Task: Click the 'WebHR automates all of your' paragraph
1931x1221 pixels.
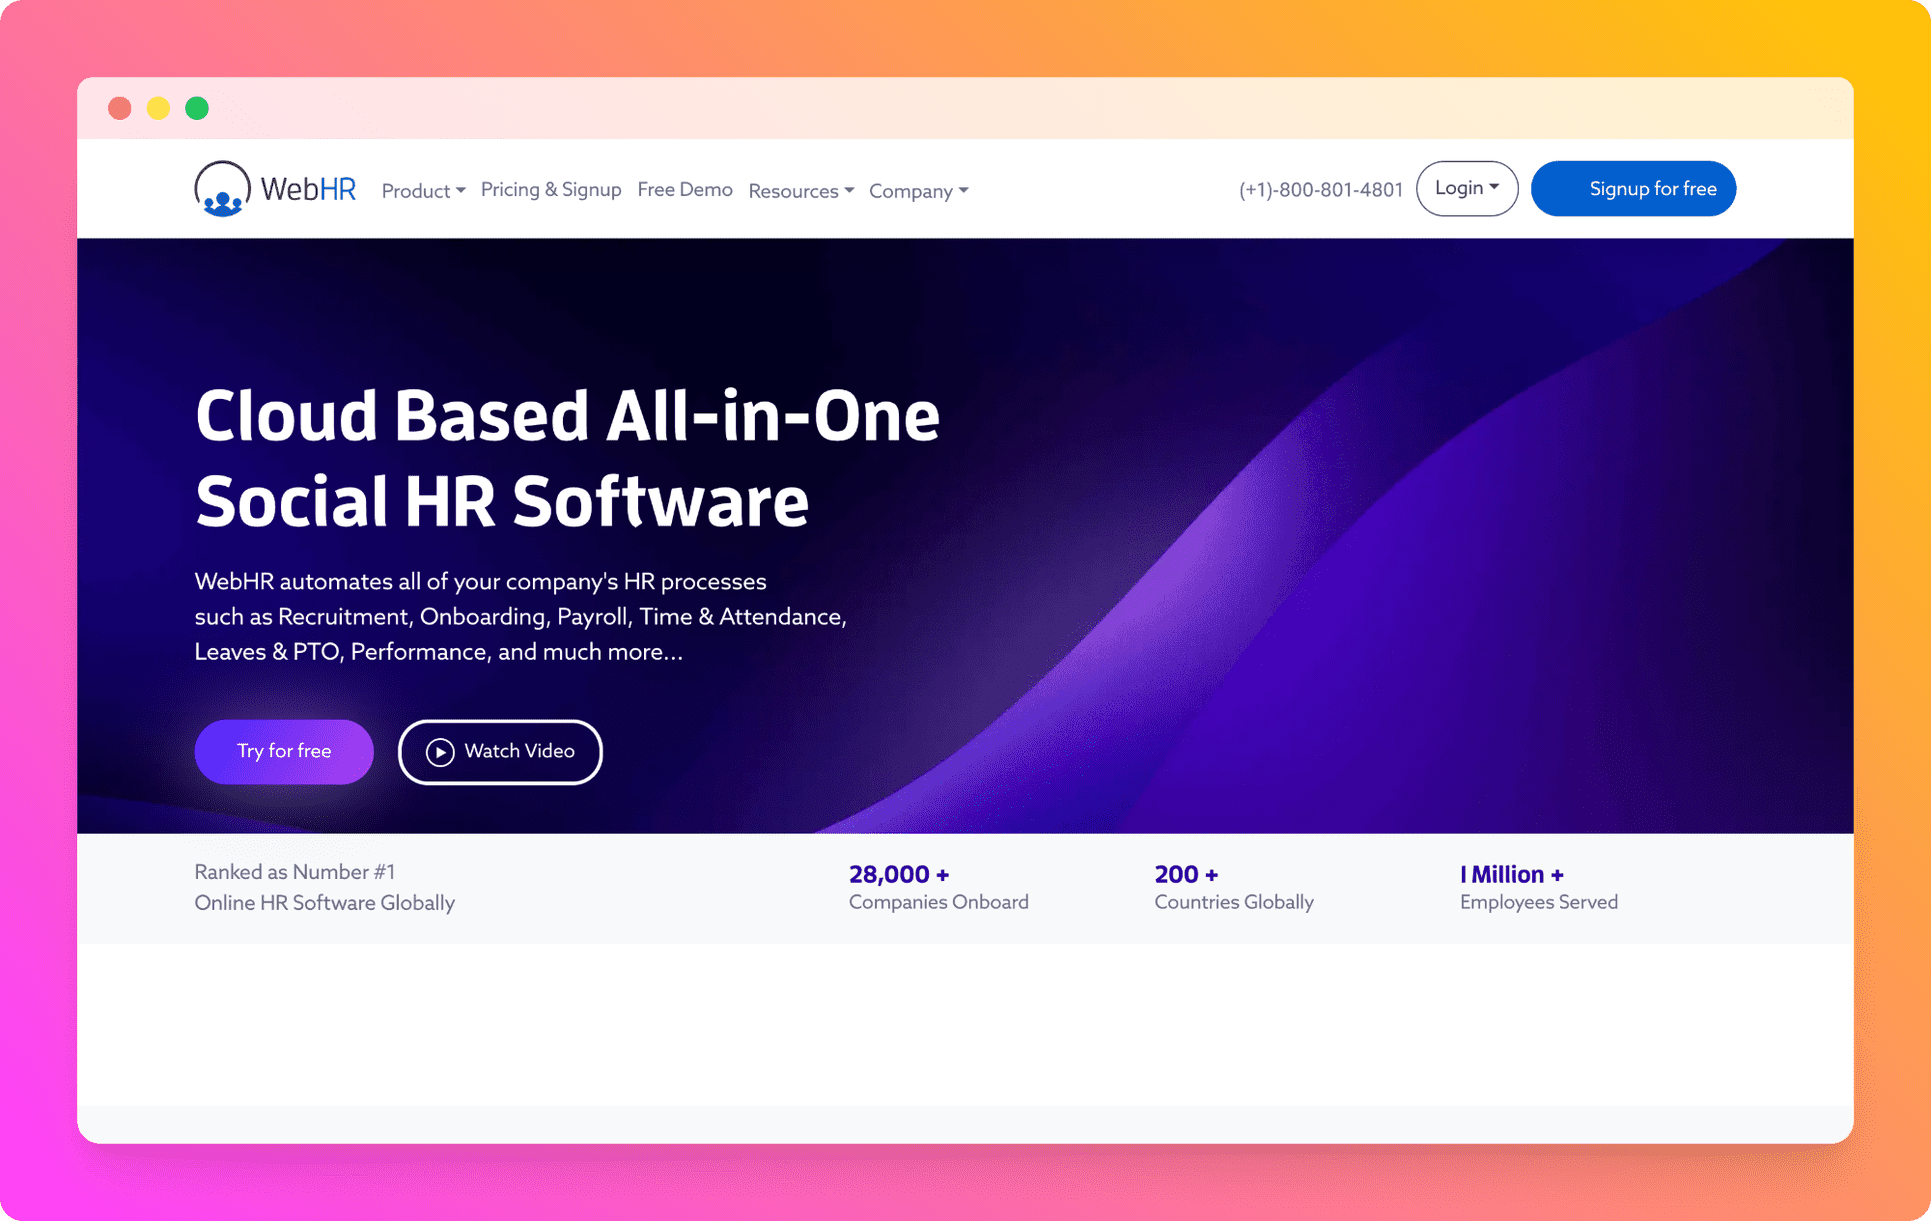Action: (x=520, y=616)
